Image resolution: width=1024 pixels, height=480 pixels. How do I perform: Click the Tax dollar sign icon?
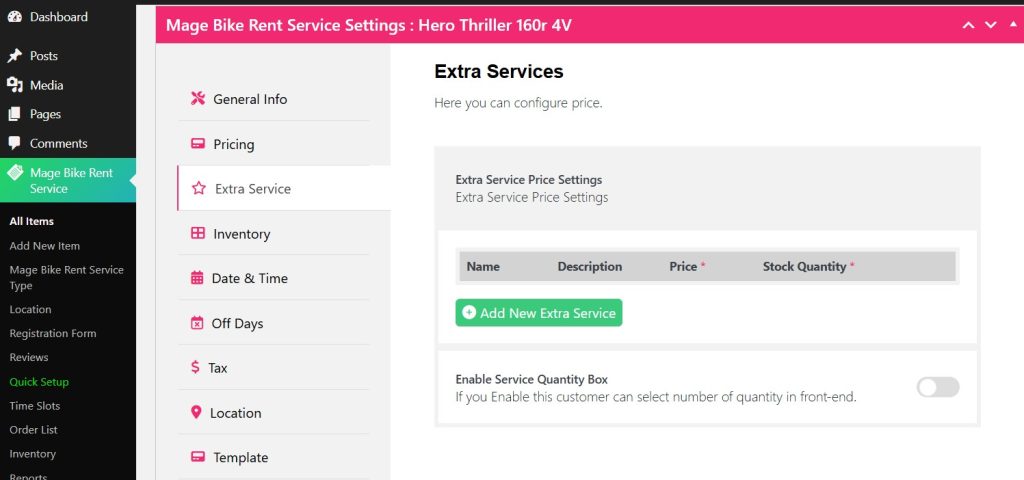coord(195,368)
